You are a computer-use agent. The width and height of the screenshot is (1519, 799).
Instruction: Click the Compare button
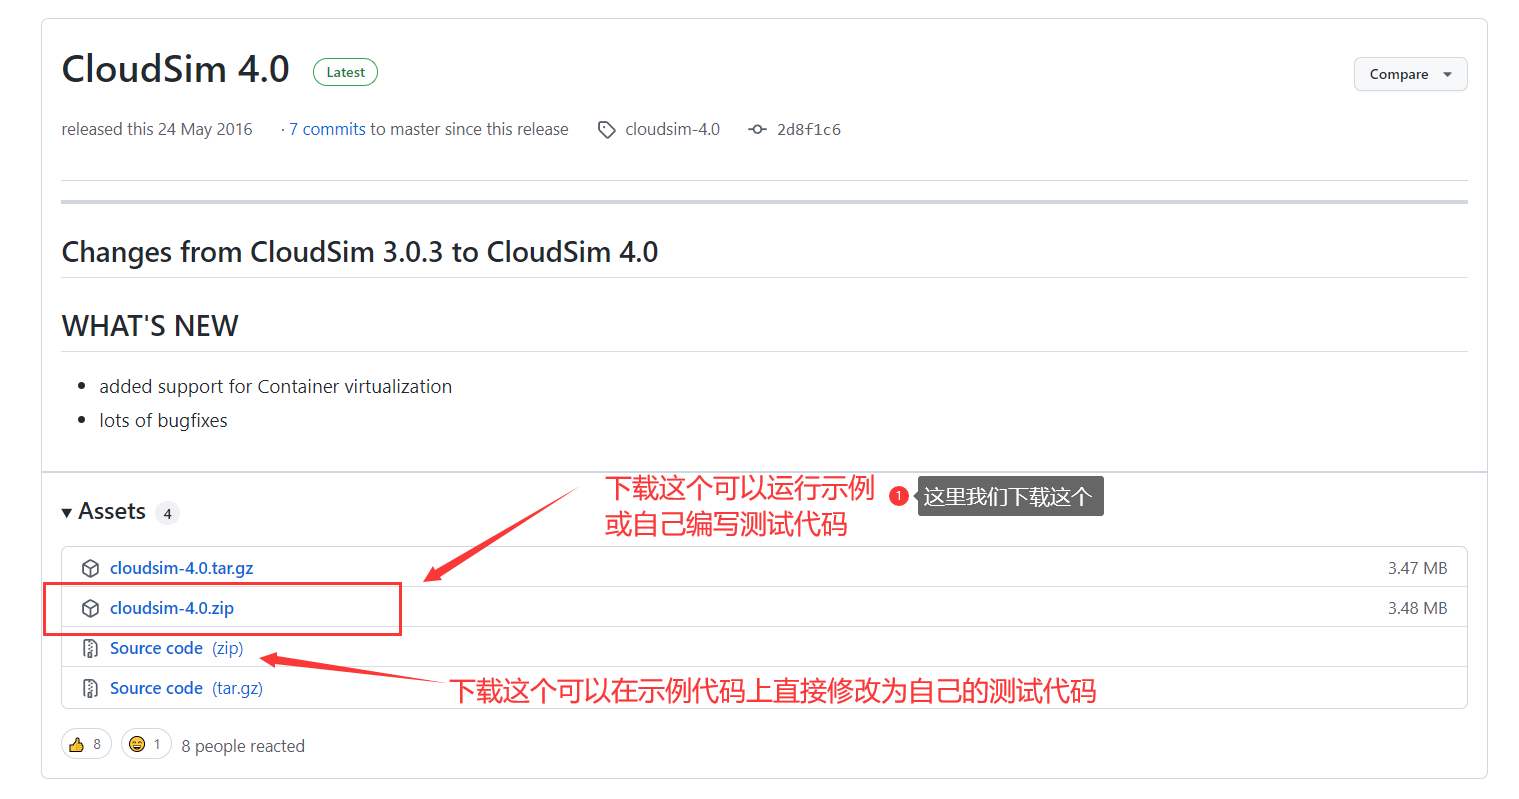pos(1410,74)
